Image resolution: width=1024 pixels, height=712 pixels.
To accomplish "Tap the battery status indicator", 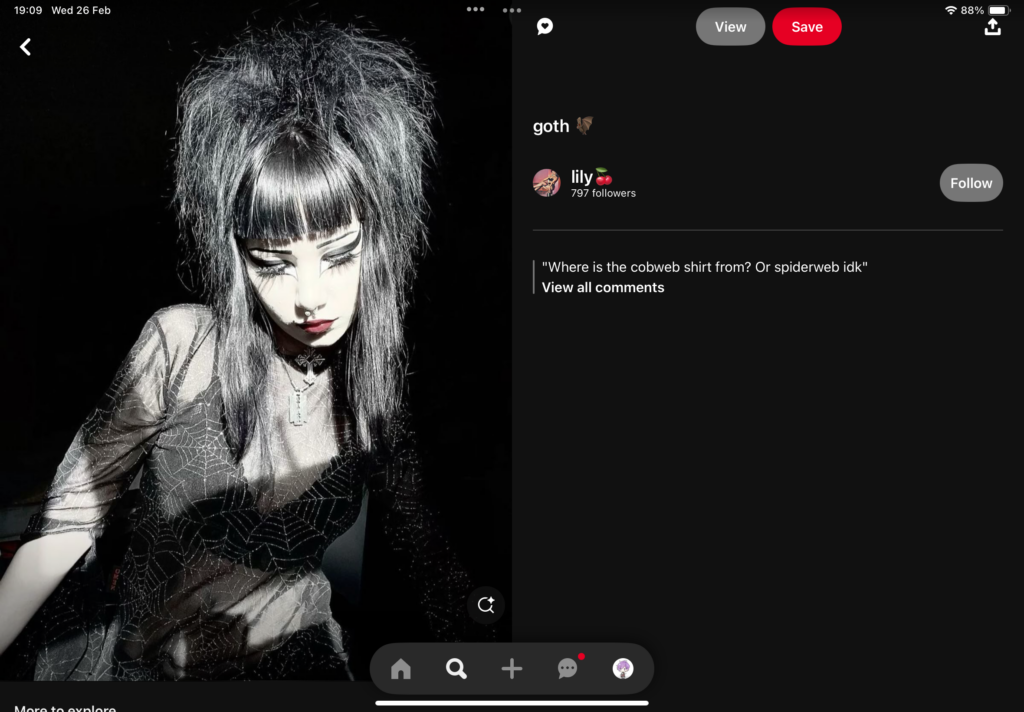I will (x=1000, y=10).
